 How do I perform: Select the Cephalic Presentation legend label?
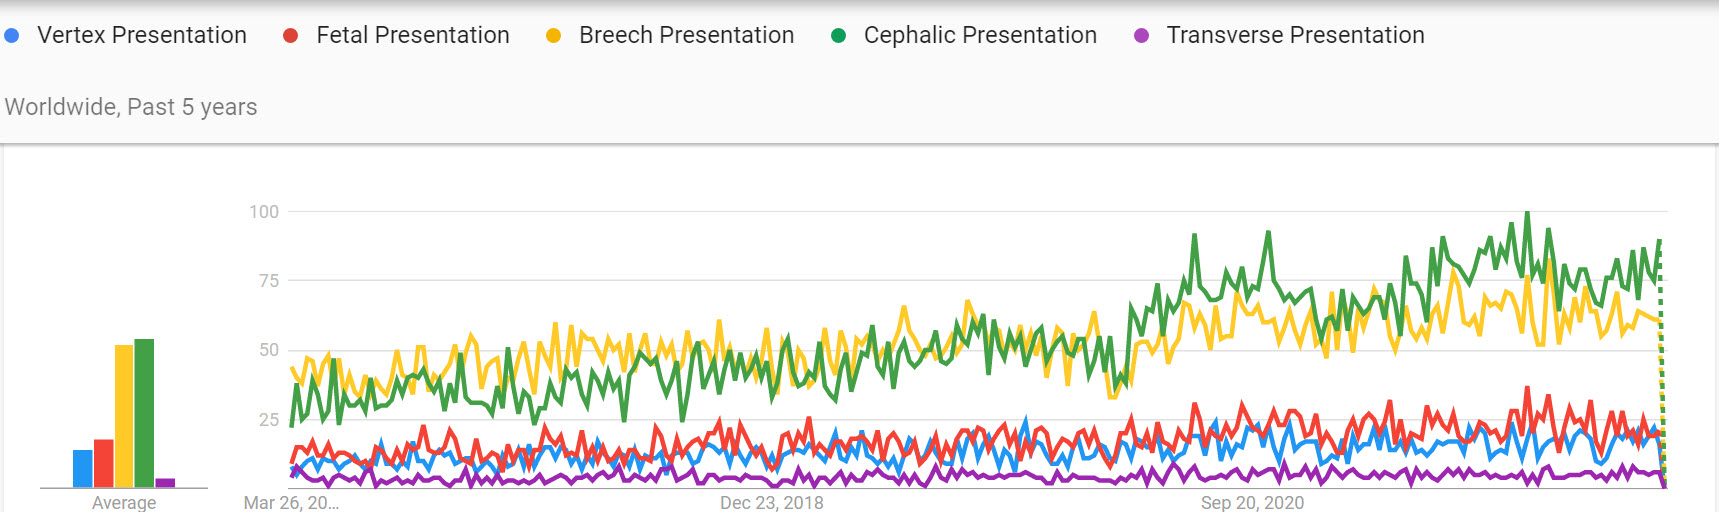(980, 36)
